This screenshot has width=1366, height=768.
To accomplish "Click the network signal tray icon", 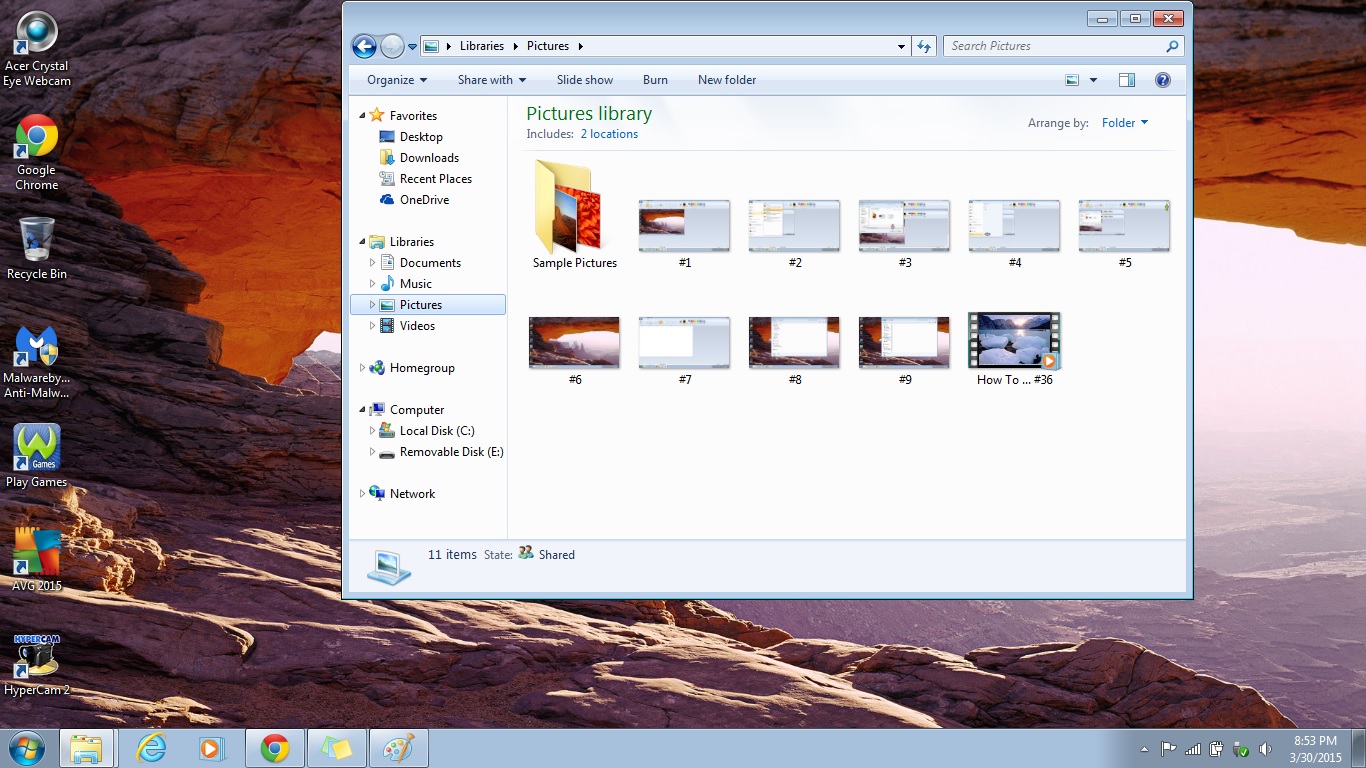I will 1192,749.
